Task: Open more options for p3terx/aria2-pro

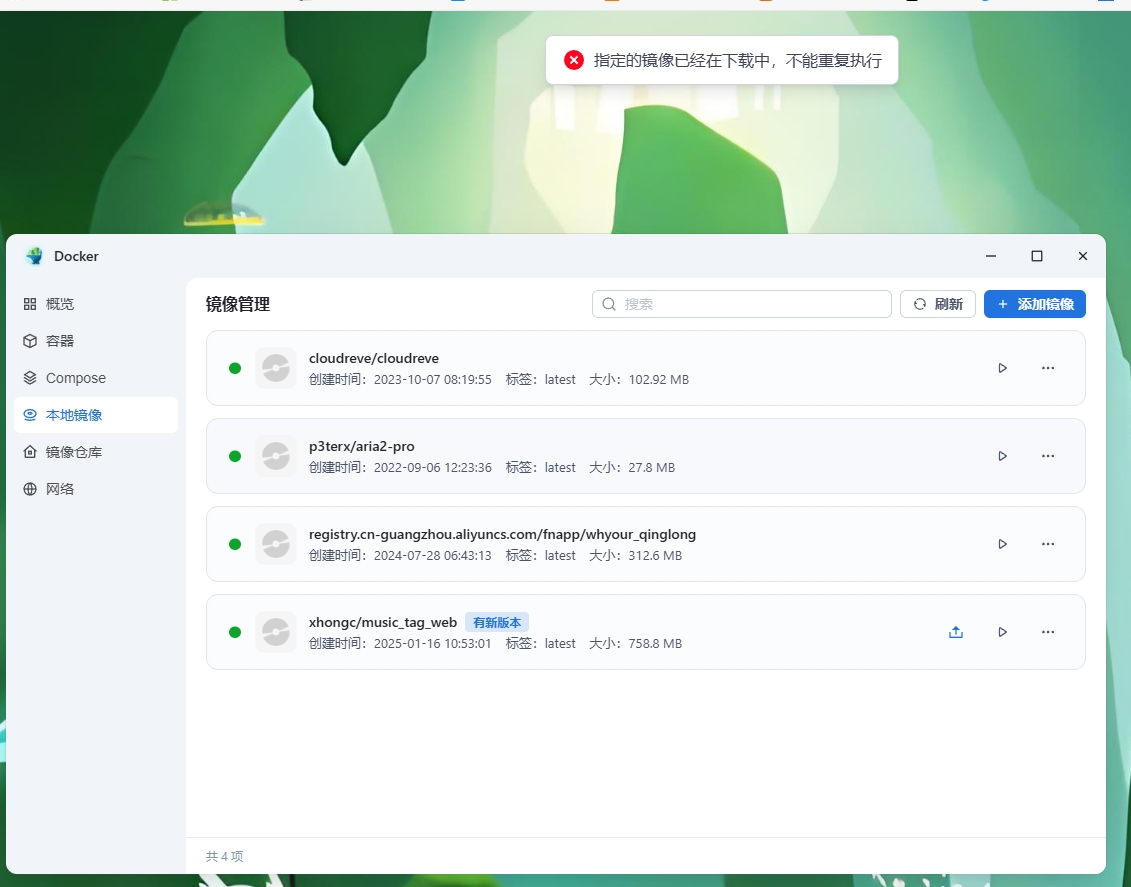Action: (x=1048, y=456)
